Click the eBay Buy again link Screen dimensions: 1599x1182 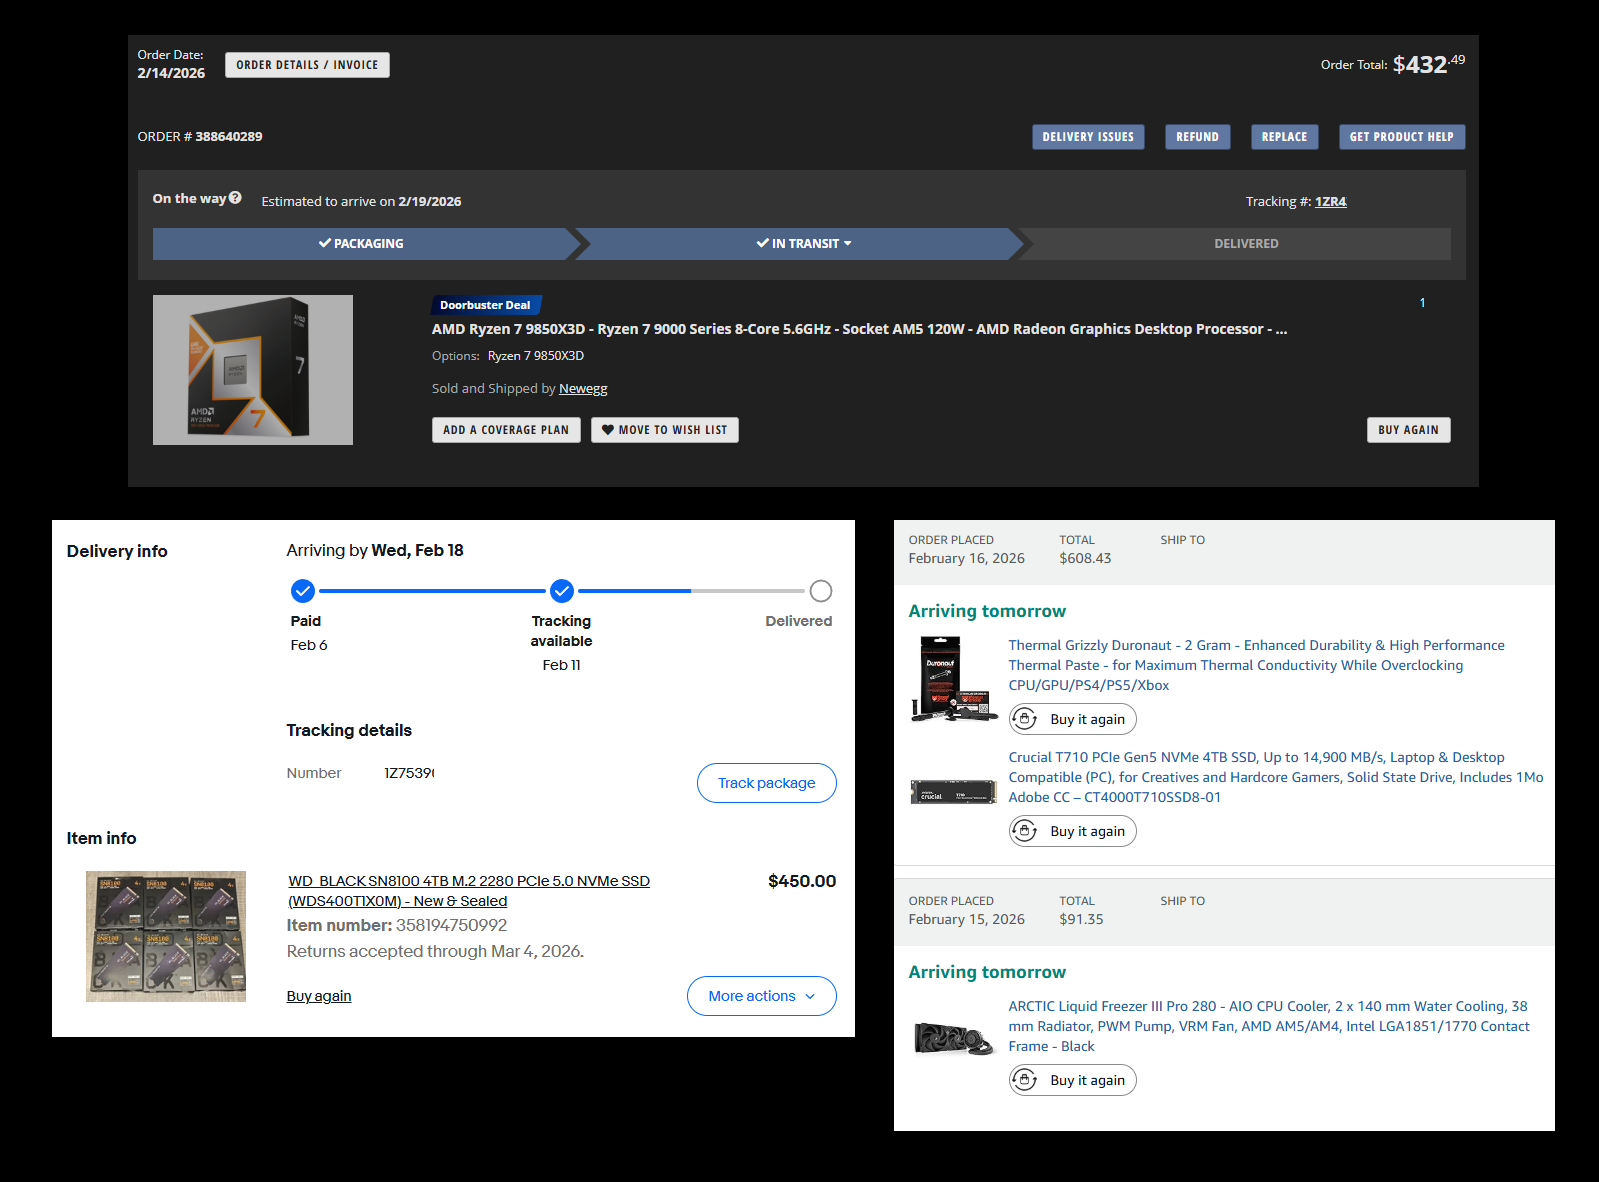pos(319,996)
